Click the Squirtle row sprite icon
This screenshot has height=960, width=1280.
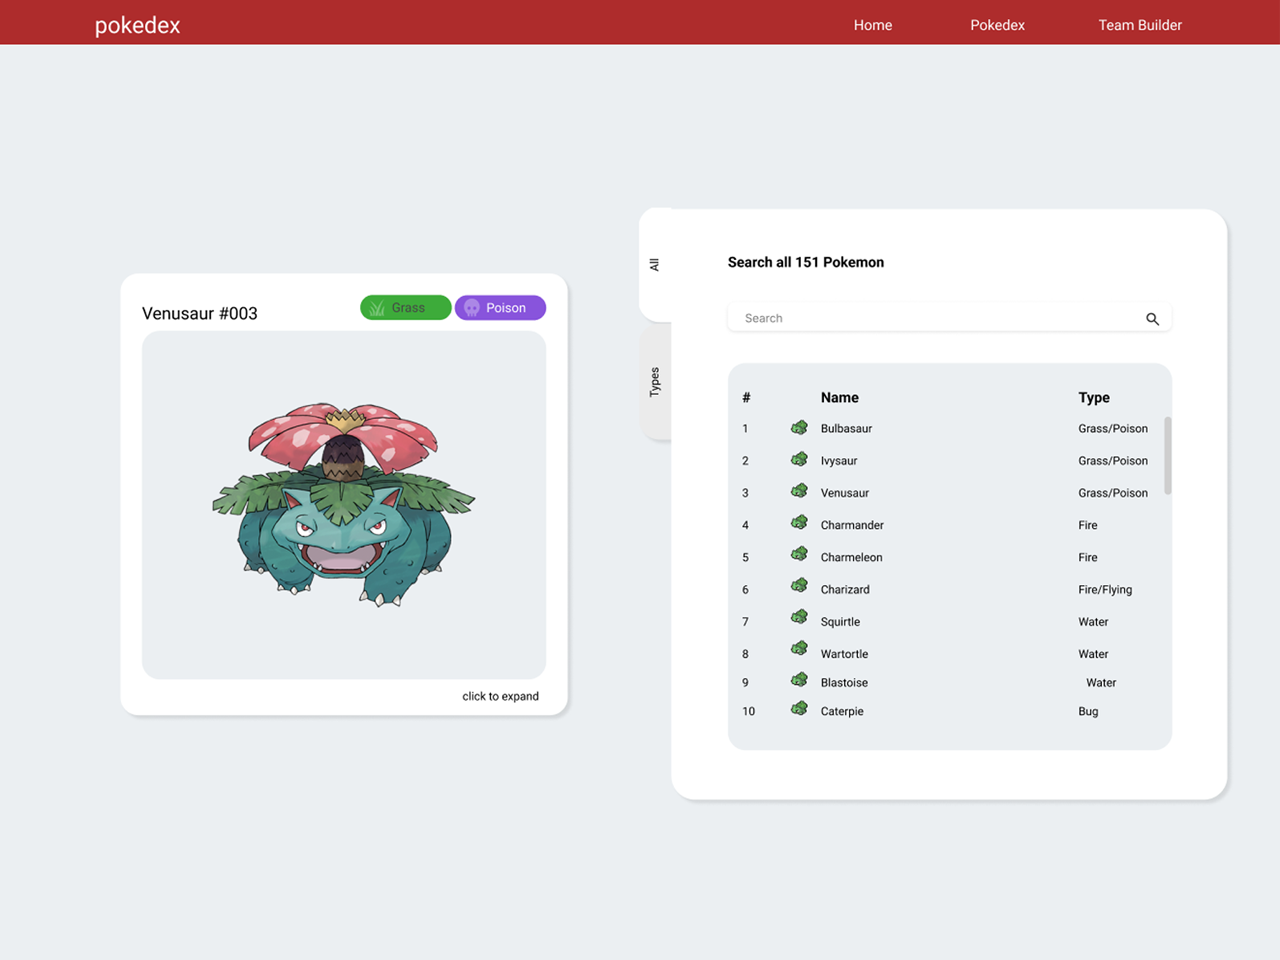tap(799, 619)
